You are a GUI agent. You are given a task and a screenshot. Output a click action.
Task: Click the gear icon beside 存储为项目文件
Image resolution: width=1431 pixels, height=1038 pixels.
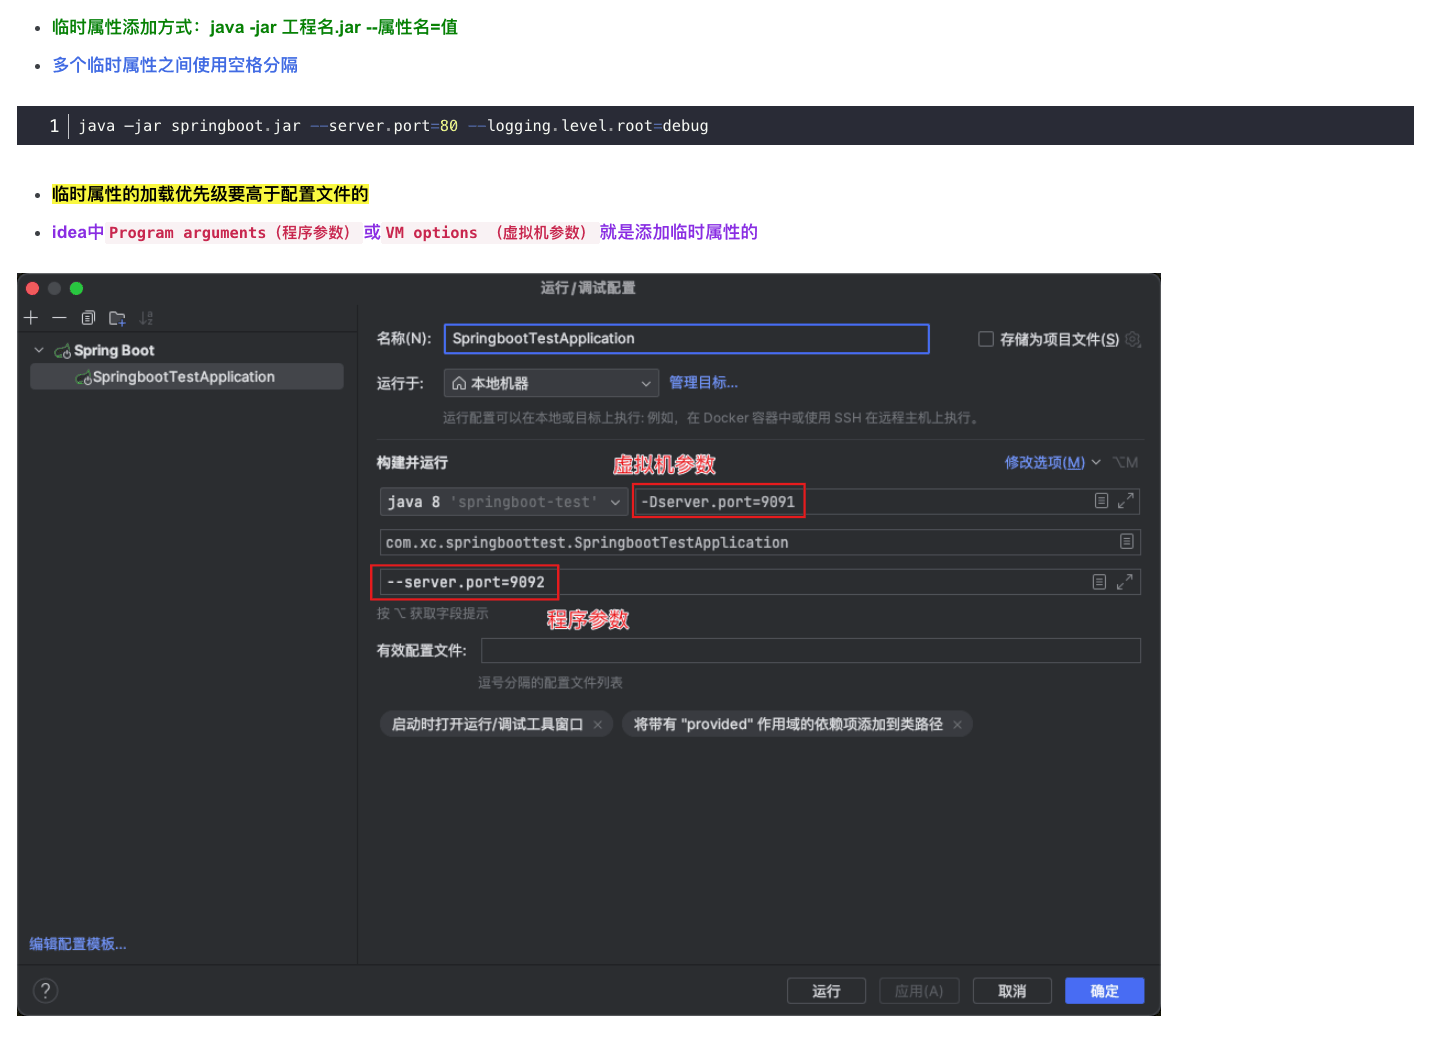[x=1133, y=339]
